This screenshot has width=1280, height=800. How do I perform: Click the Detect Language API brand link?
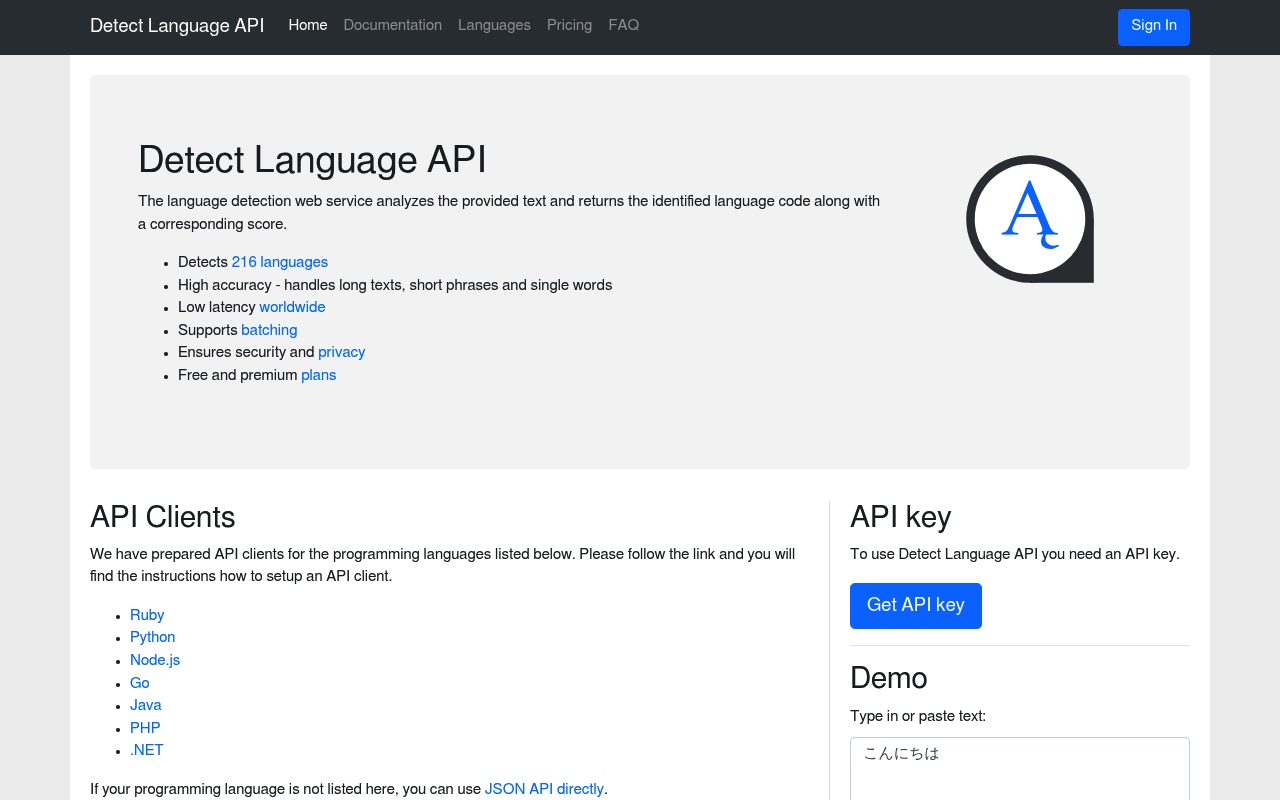(x=177, y=26)
